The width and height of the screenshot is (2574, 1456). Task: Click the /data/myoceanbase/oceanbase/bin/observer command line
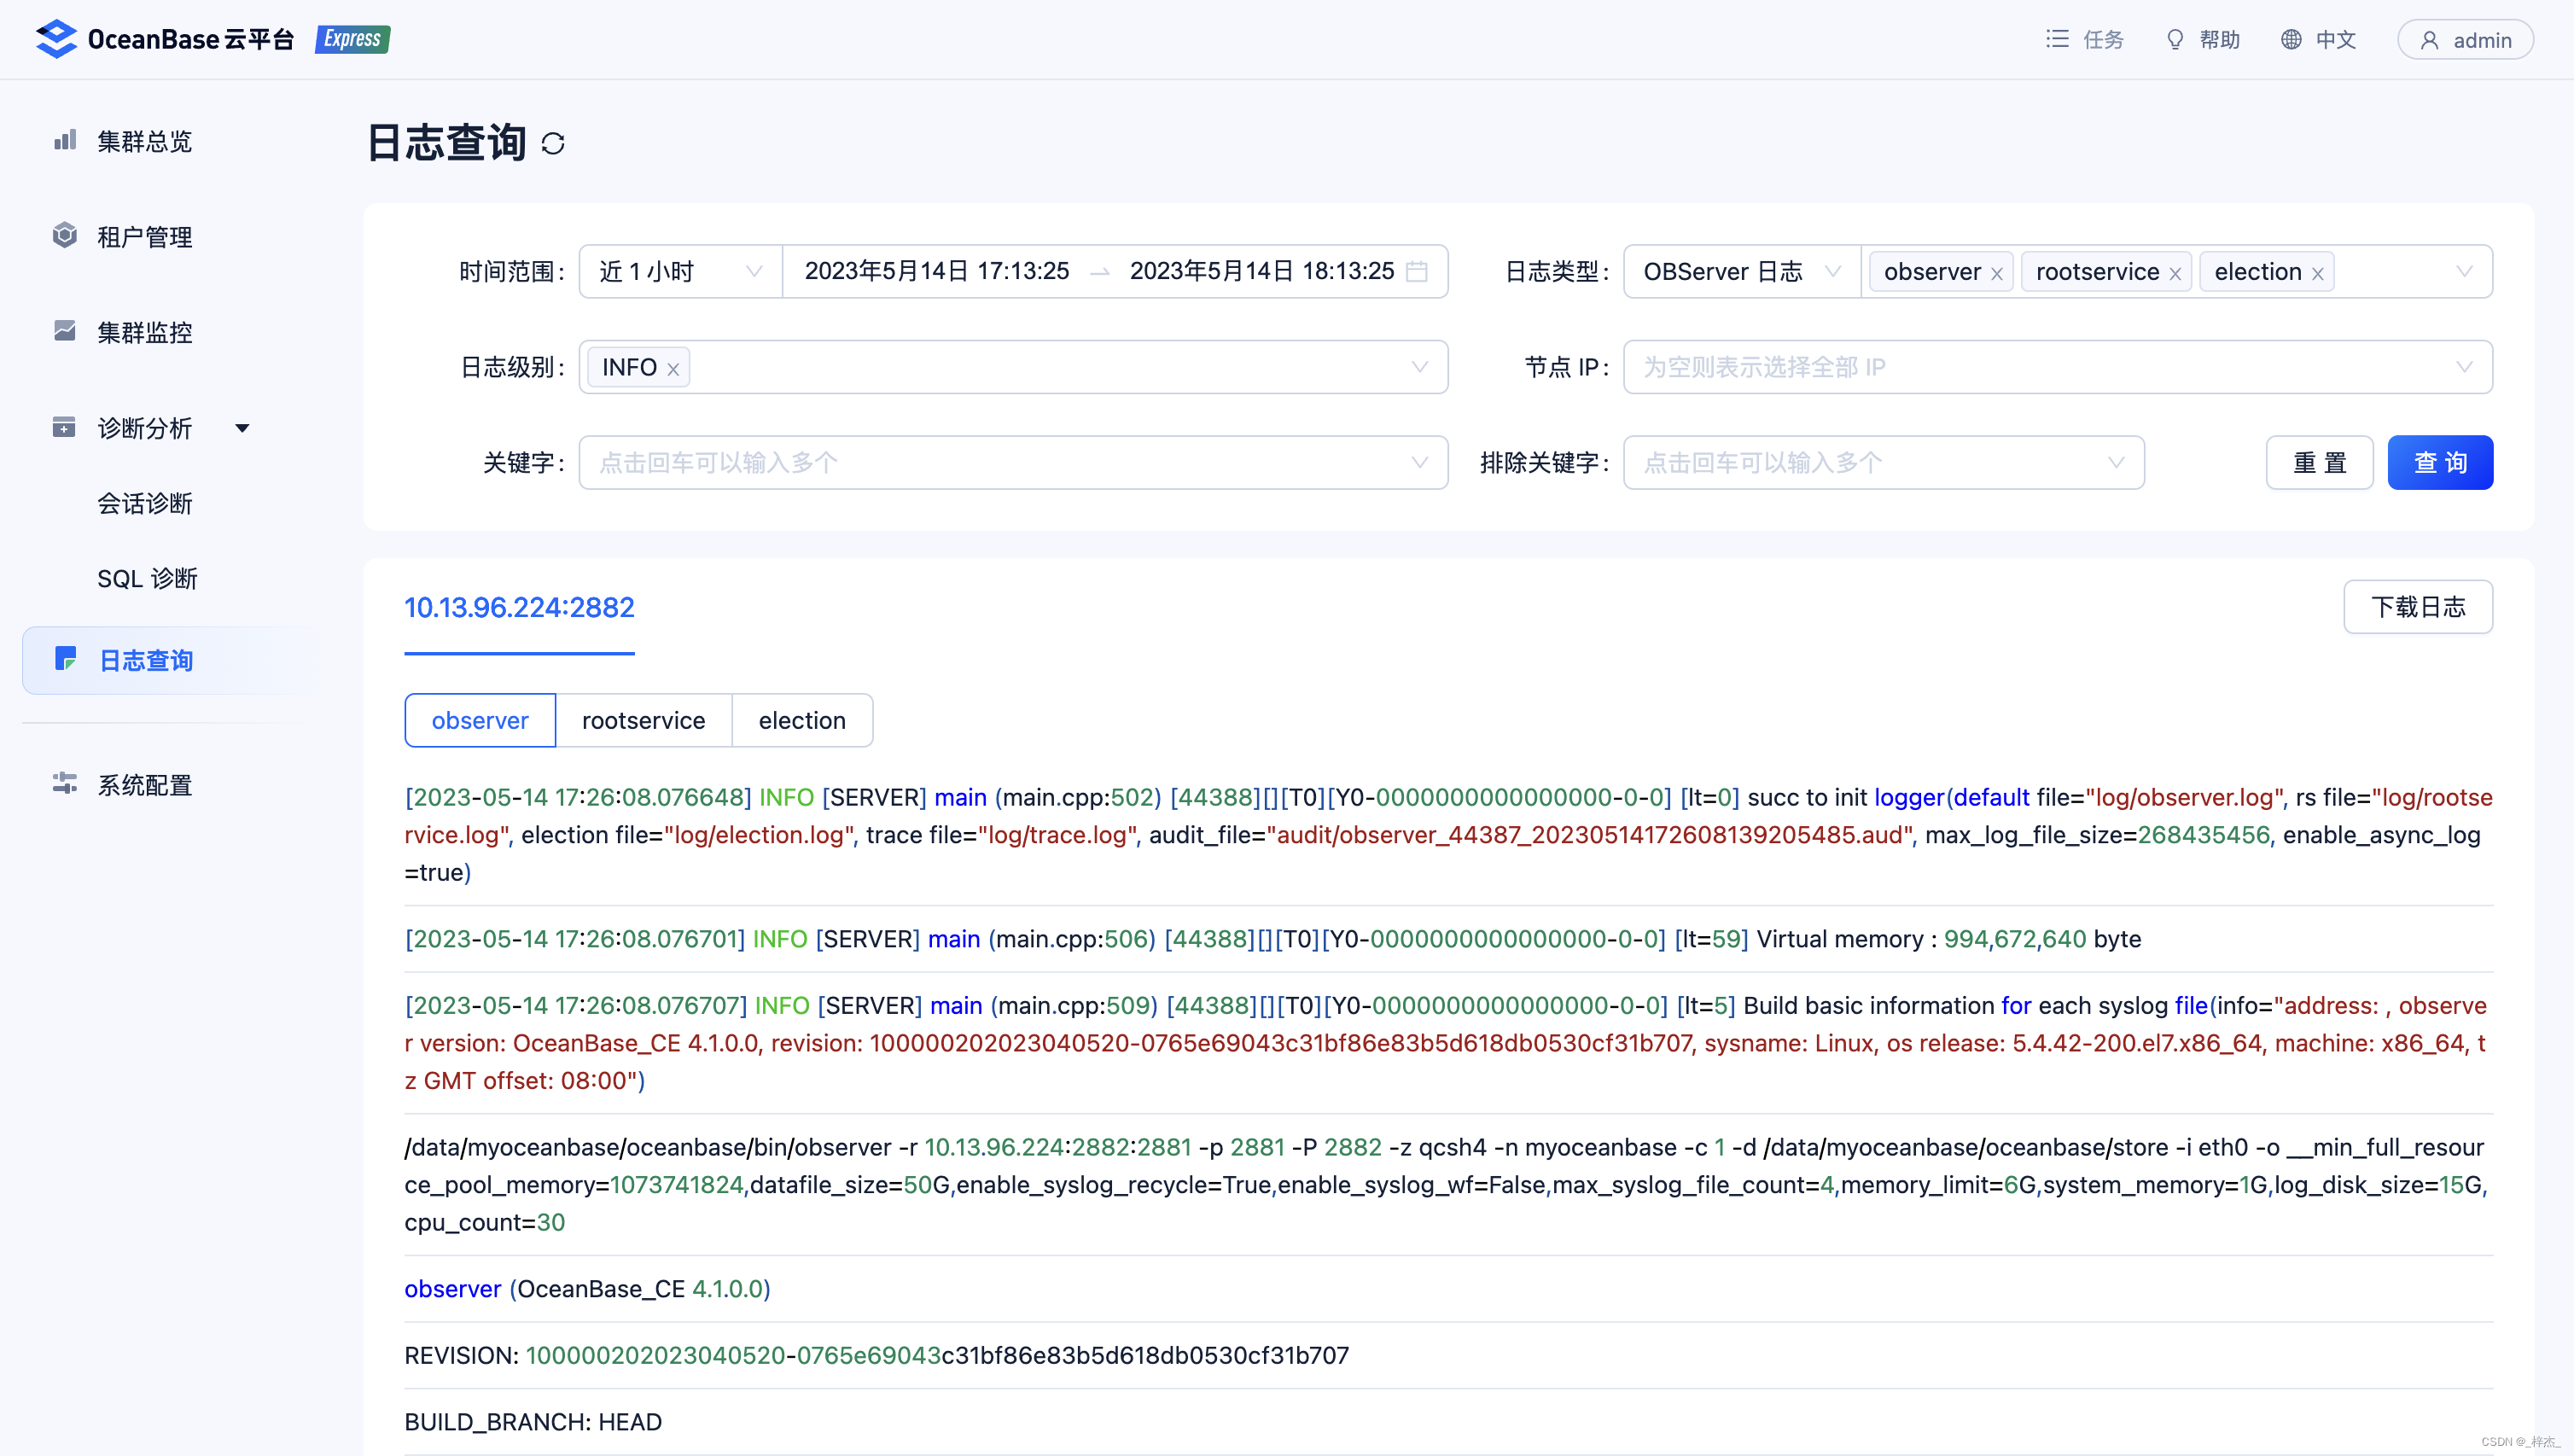[1448, 1185]
